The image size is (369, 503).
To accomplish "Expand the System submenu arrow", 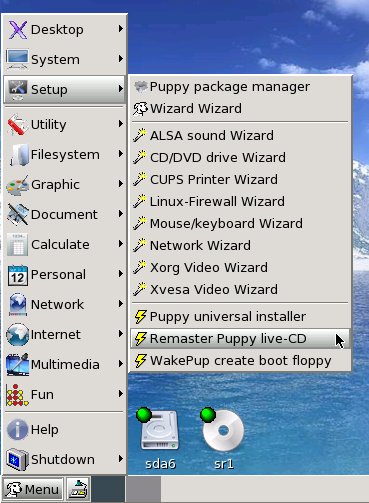I will click(121, 59).
